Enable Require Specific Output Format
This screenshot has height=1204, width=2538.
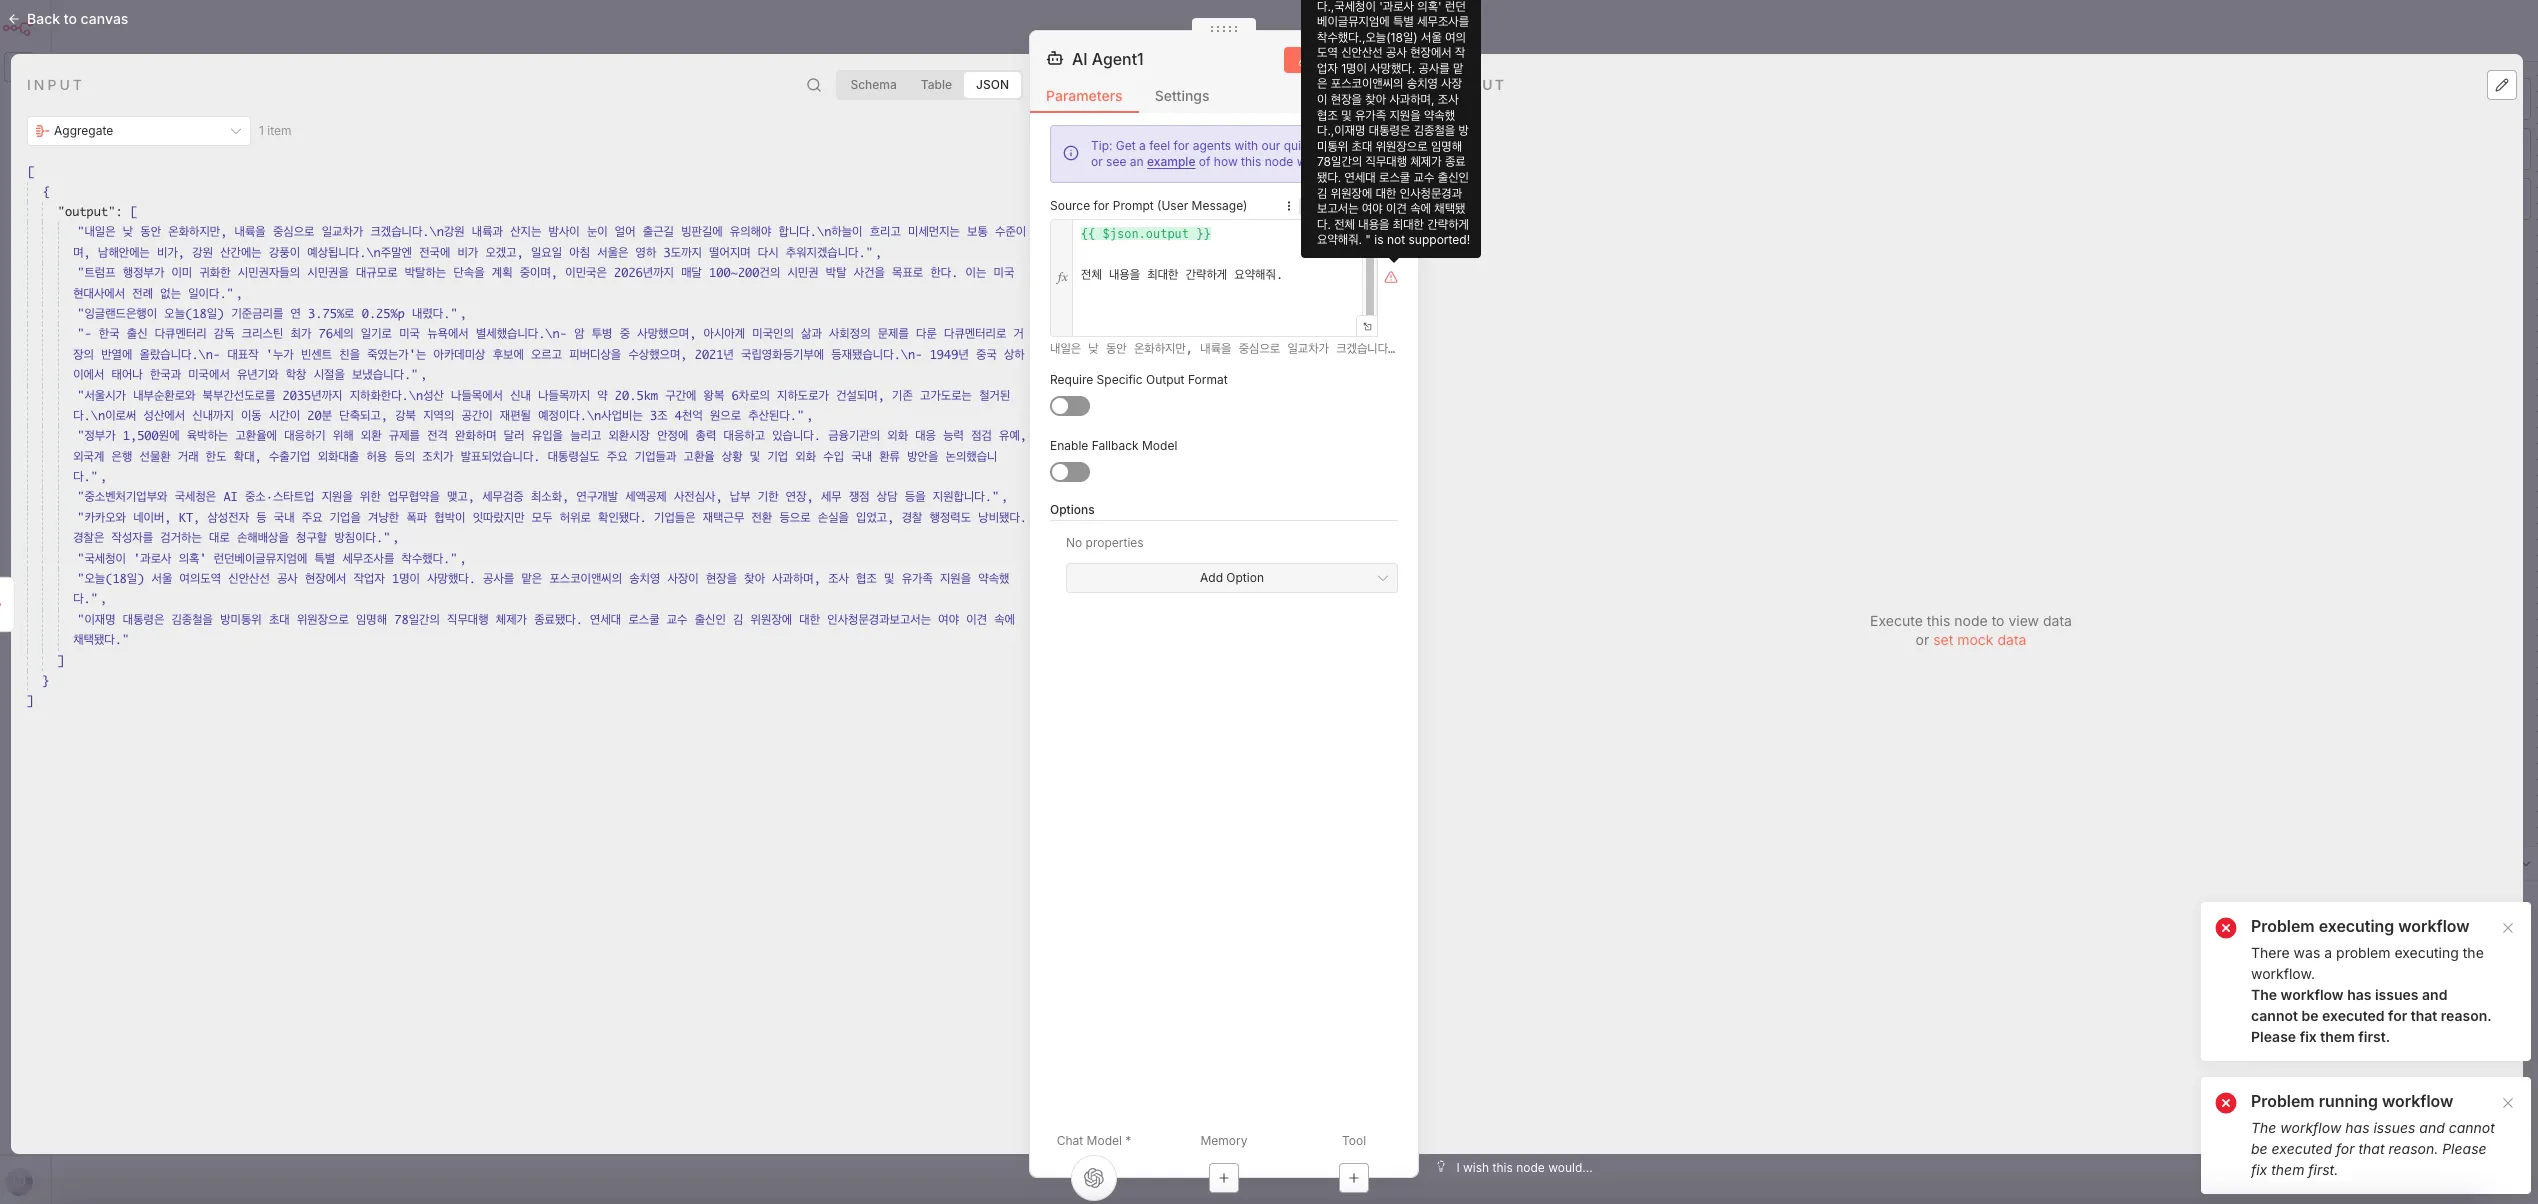(1069, 405)
